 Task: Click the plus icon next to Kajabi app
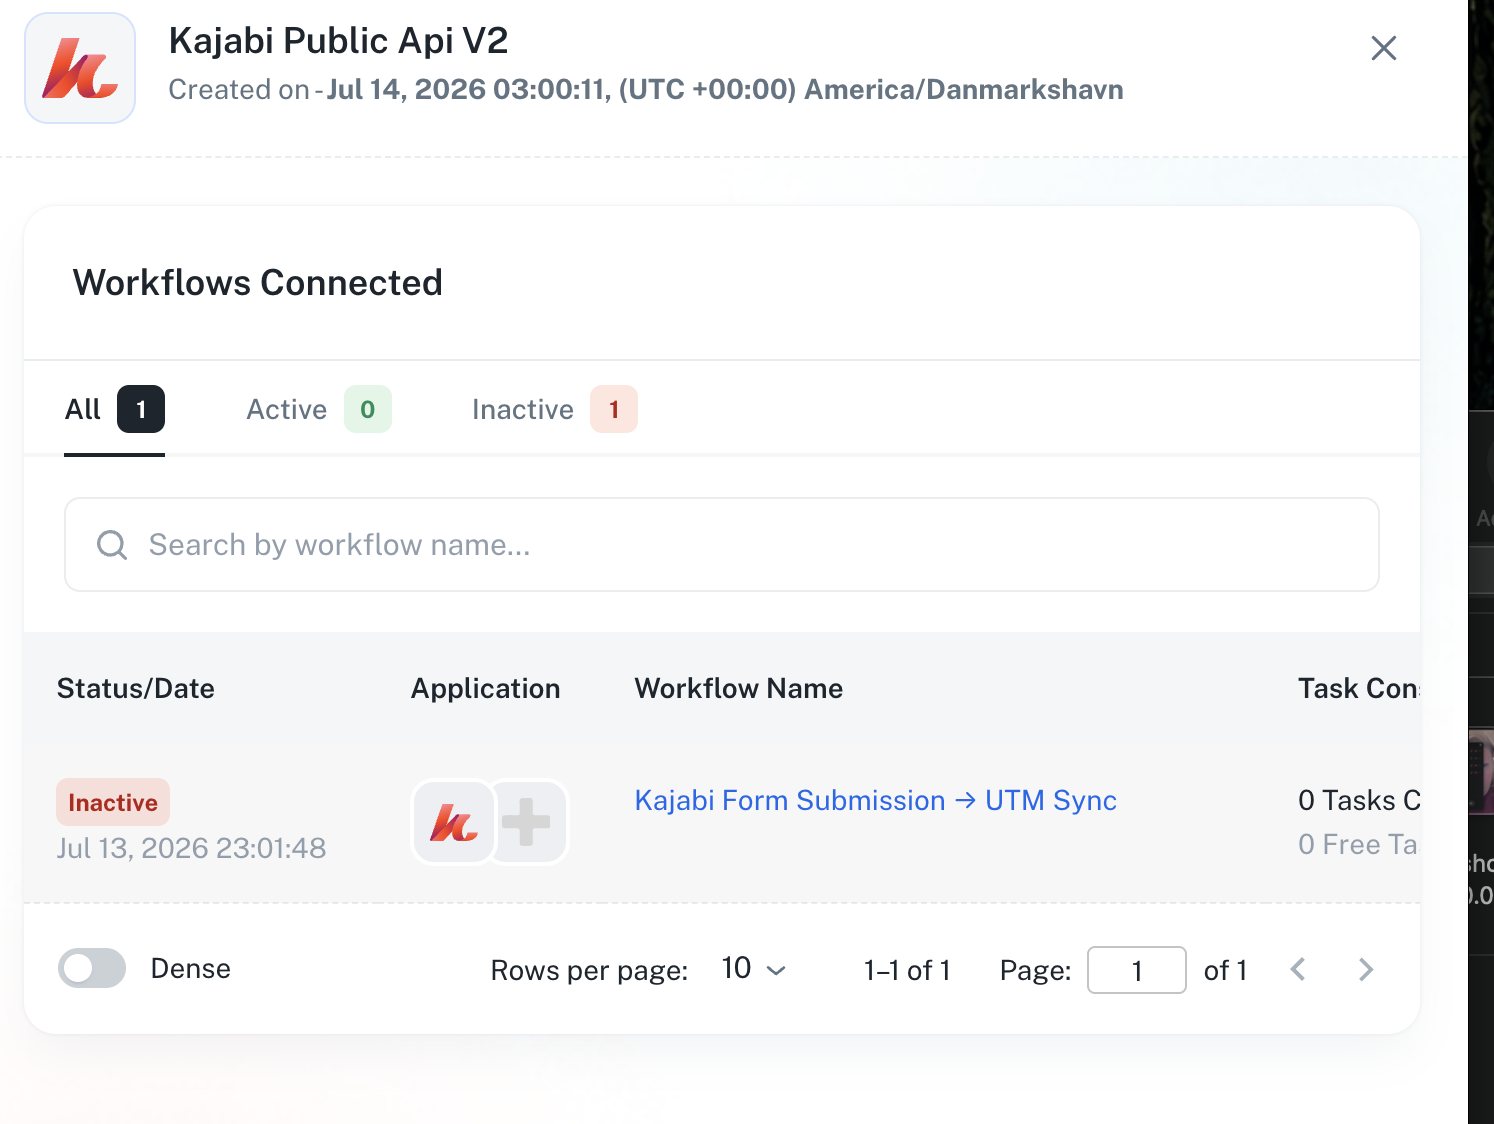click(x=527, y=822)
